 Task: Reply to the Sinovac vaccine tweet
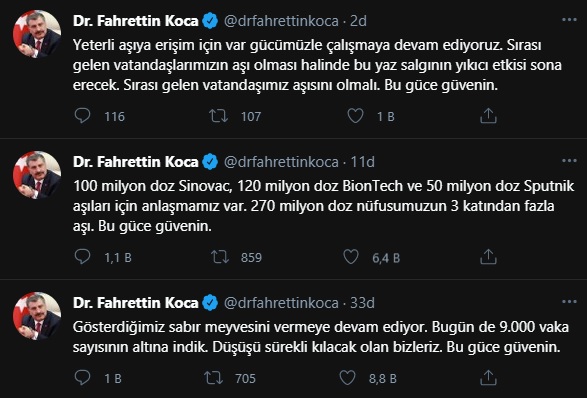pos(82,257)
